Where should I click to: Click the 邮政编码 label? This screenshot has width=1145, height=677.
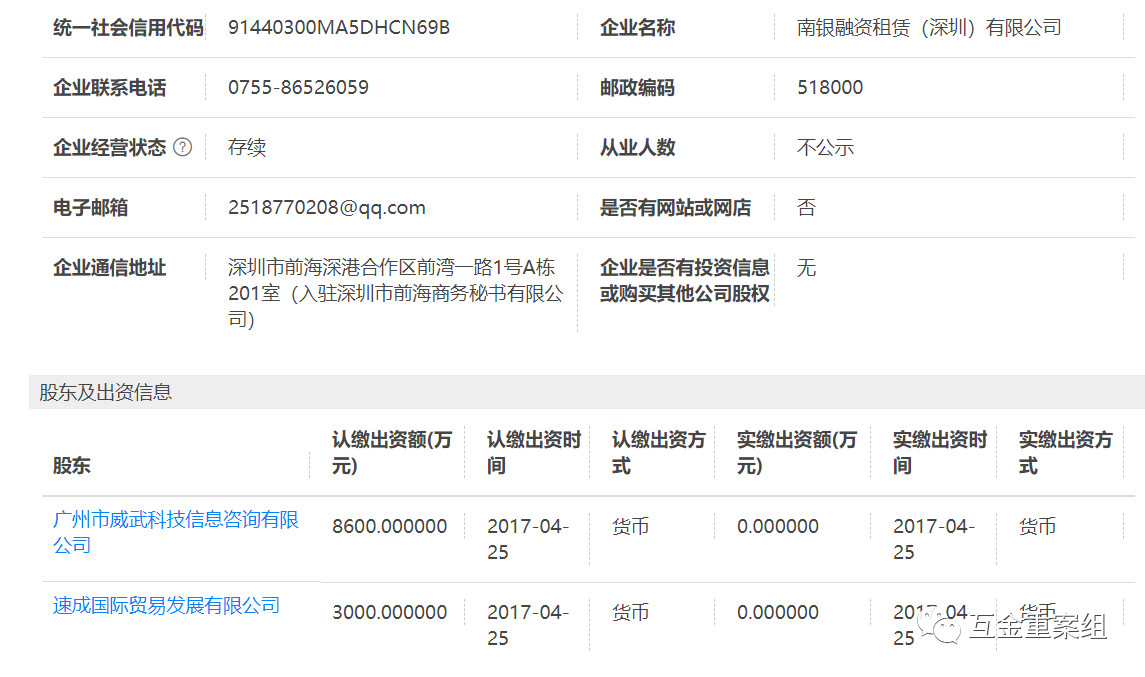(x=637, y=88)
